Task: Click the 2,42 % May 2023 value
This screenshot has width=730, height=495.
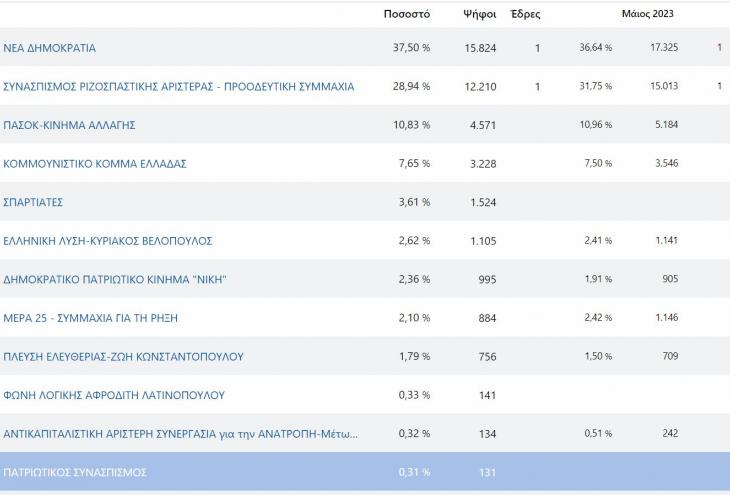Action: point(598,318)
